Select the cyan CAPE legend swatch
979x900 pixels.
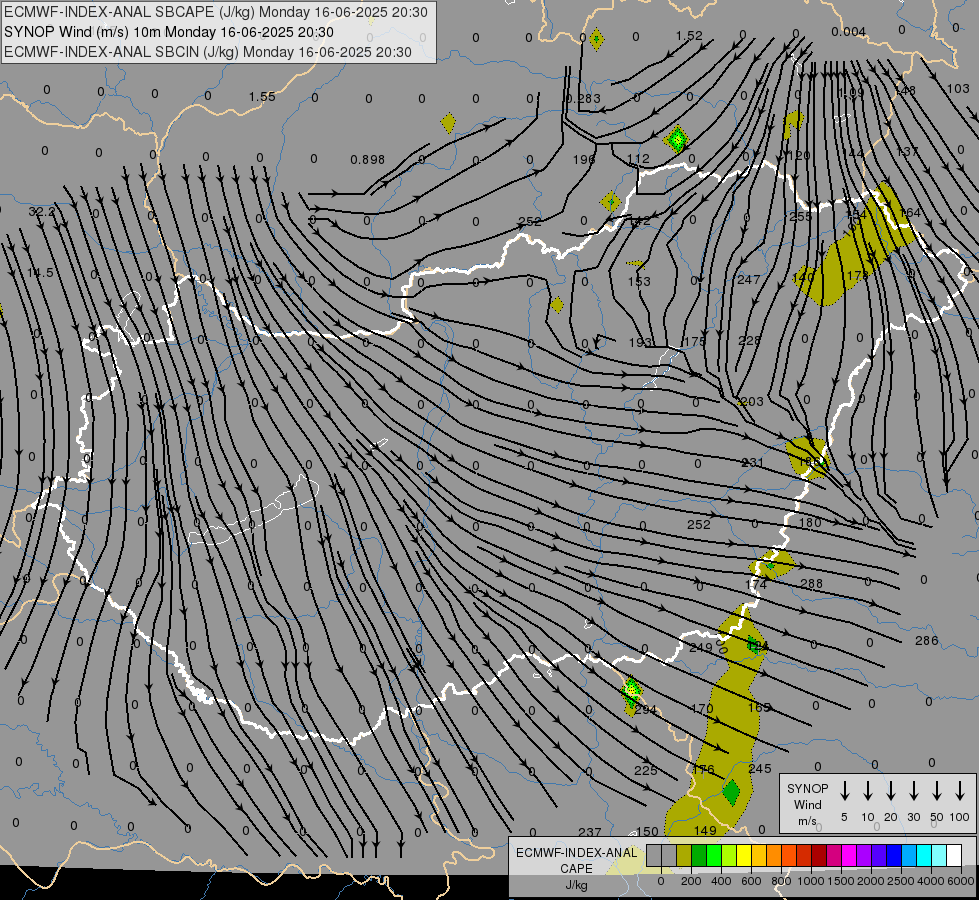(923, 856)
